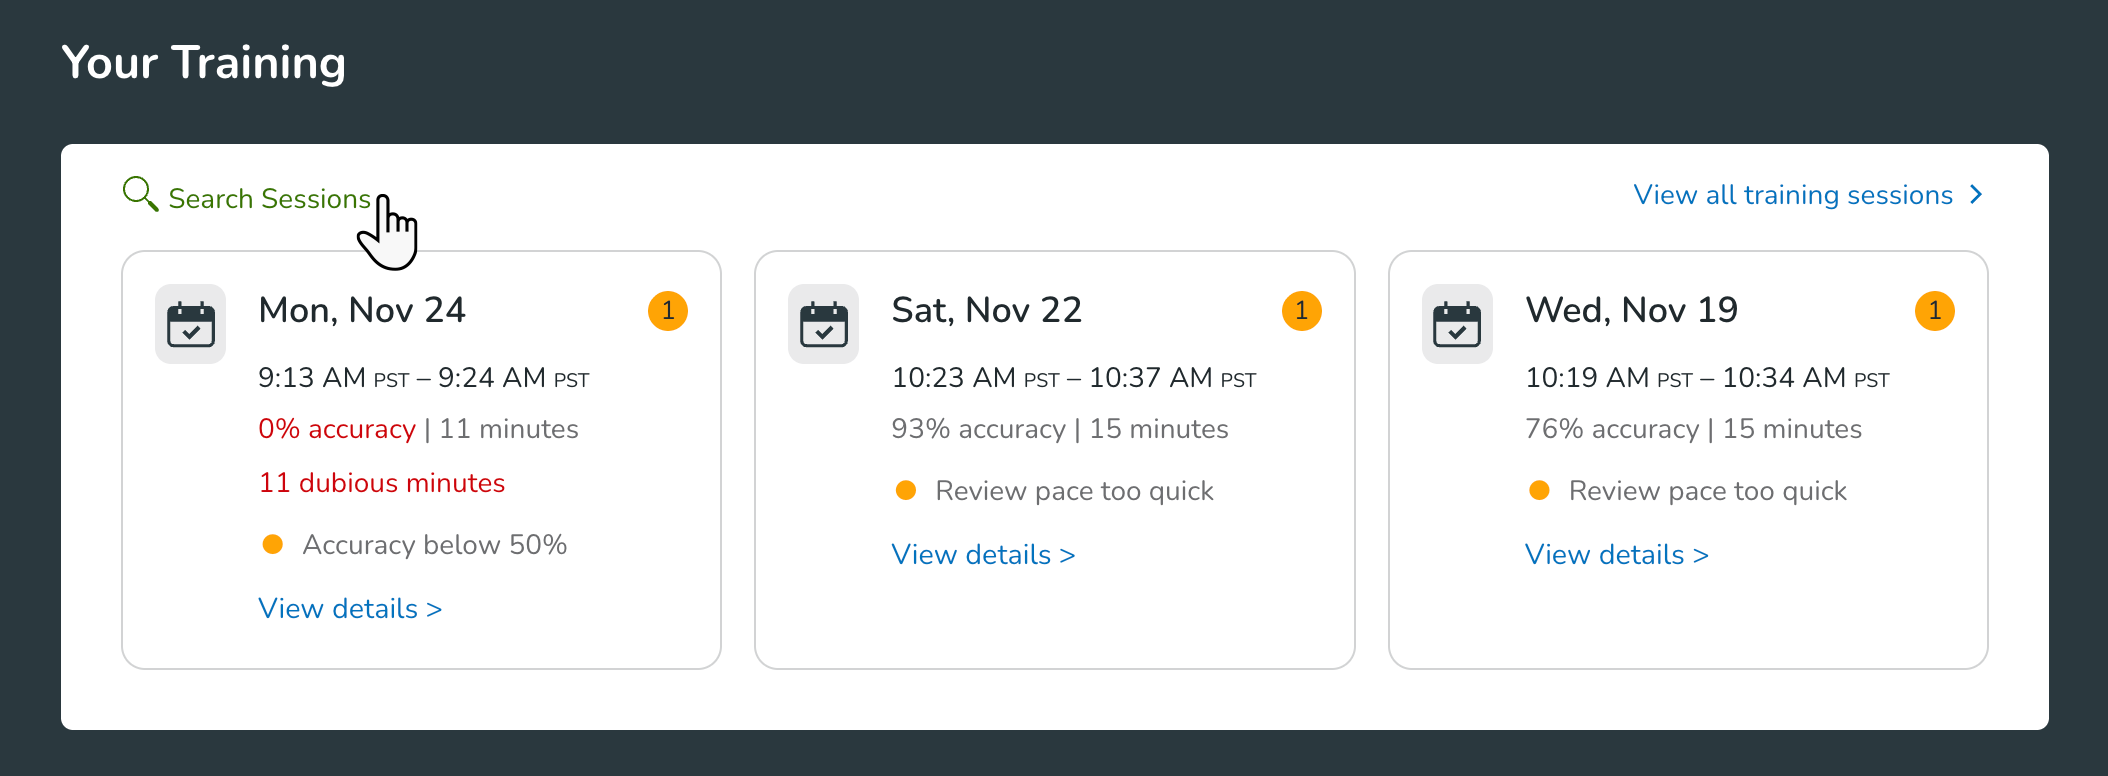Screen dimensions: 2108x776
Task: Click the 11 dubious minutes text
Action: tap(381, 483)
